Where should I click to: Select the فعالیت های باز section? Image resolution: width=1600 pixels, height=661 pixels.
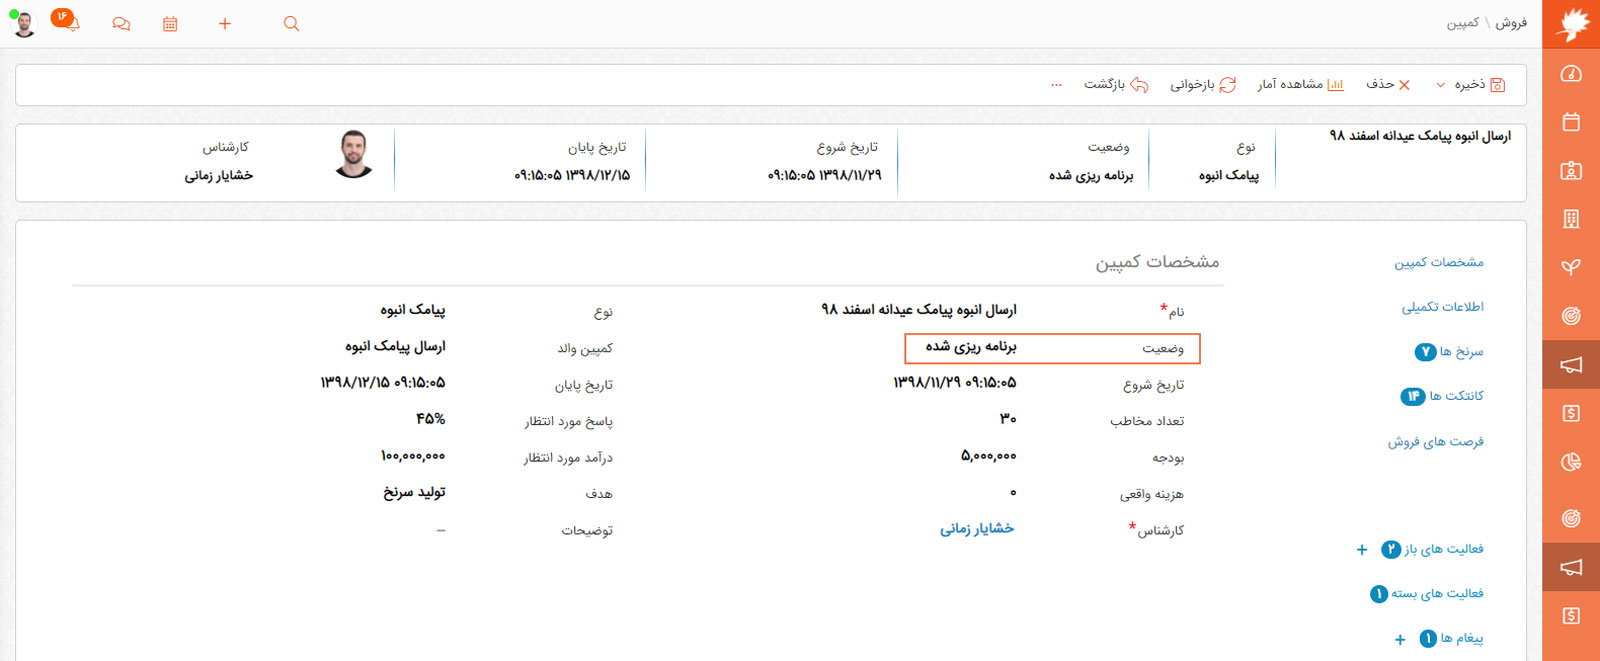(1444, 549)
